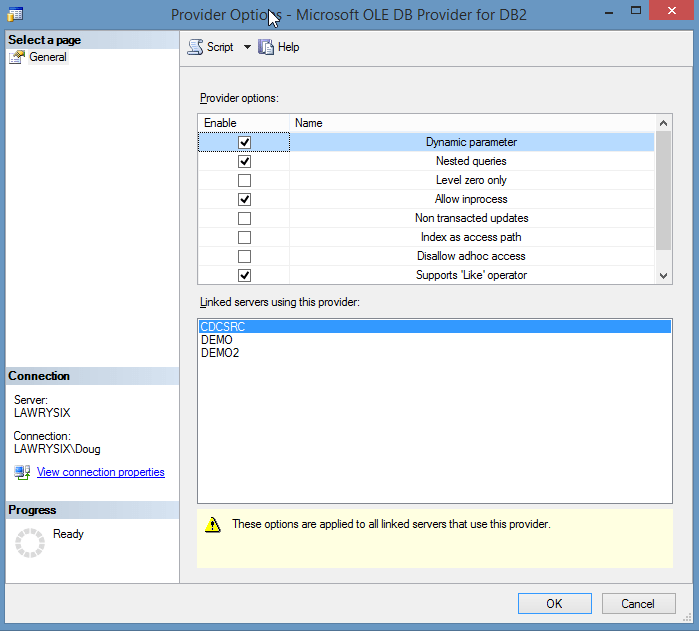Enable the Level zero only checkbox

click(244, 181)
